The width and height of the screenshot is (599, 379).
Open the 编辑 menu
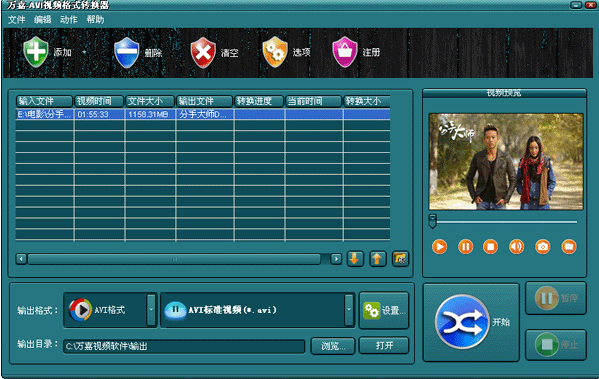[42, 19]
